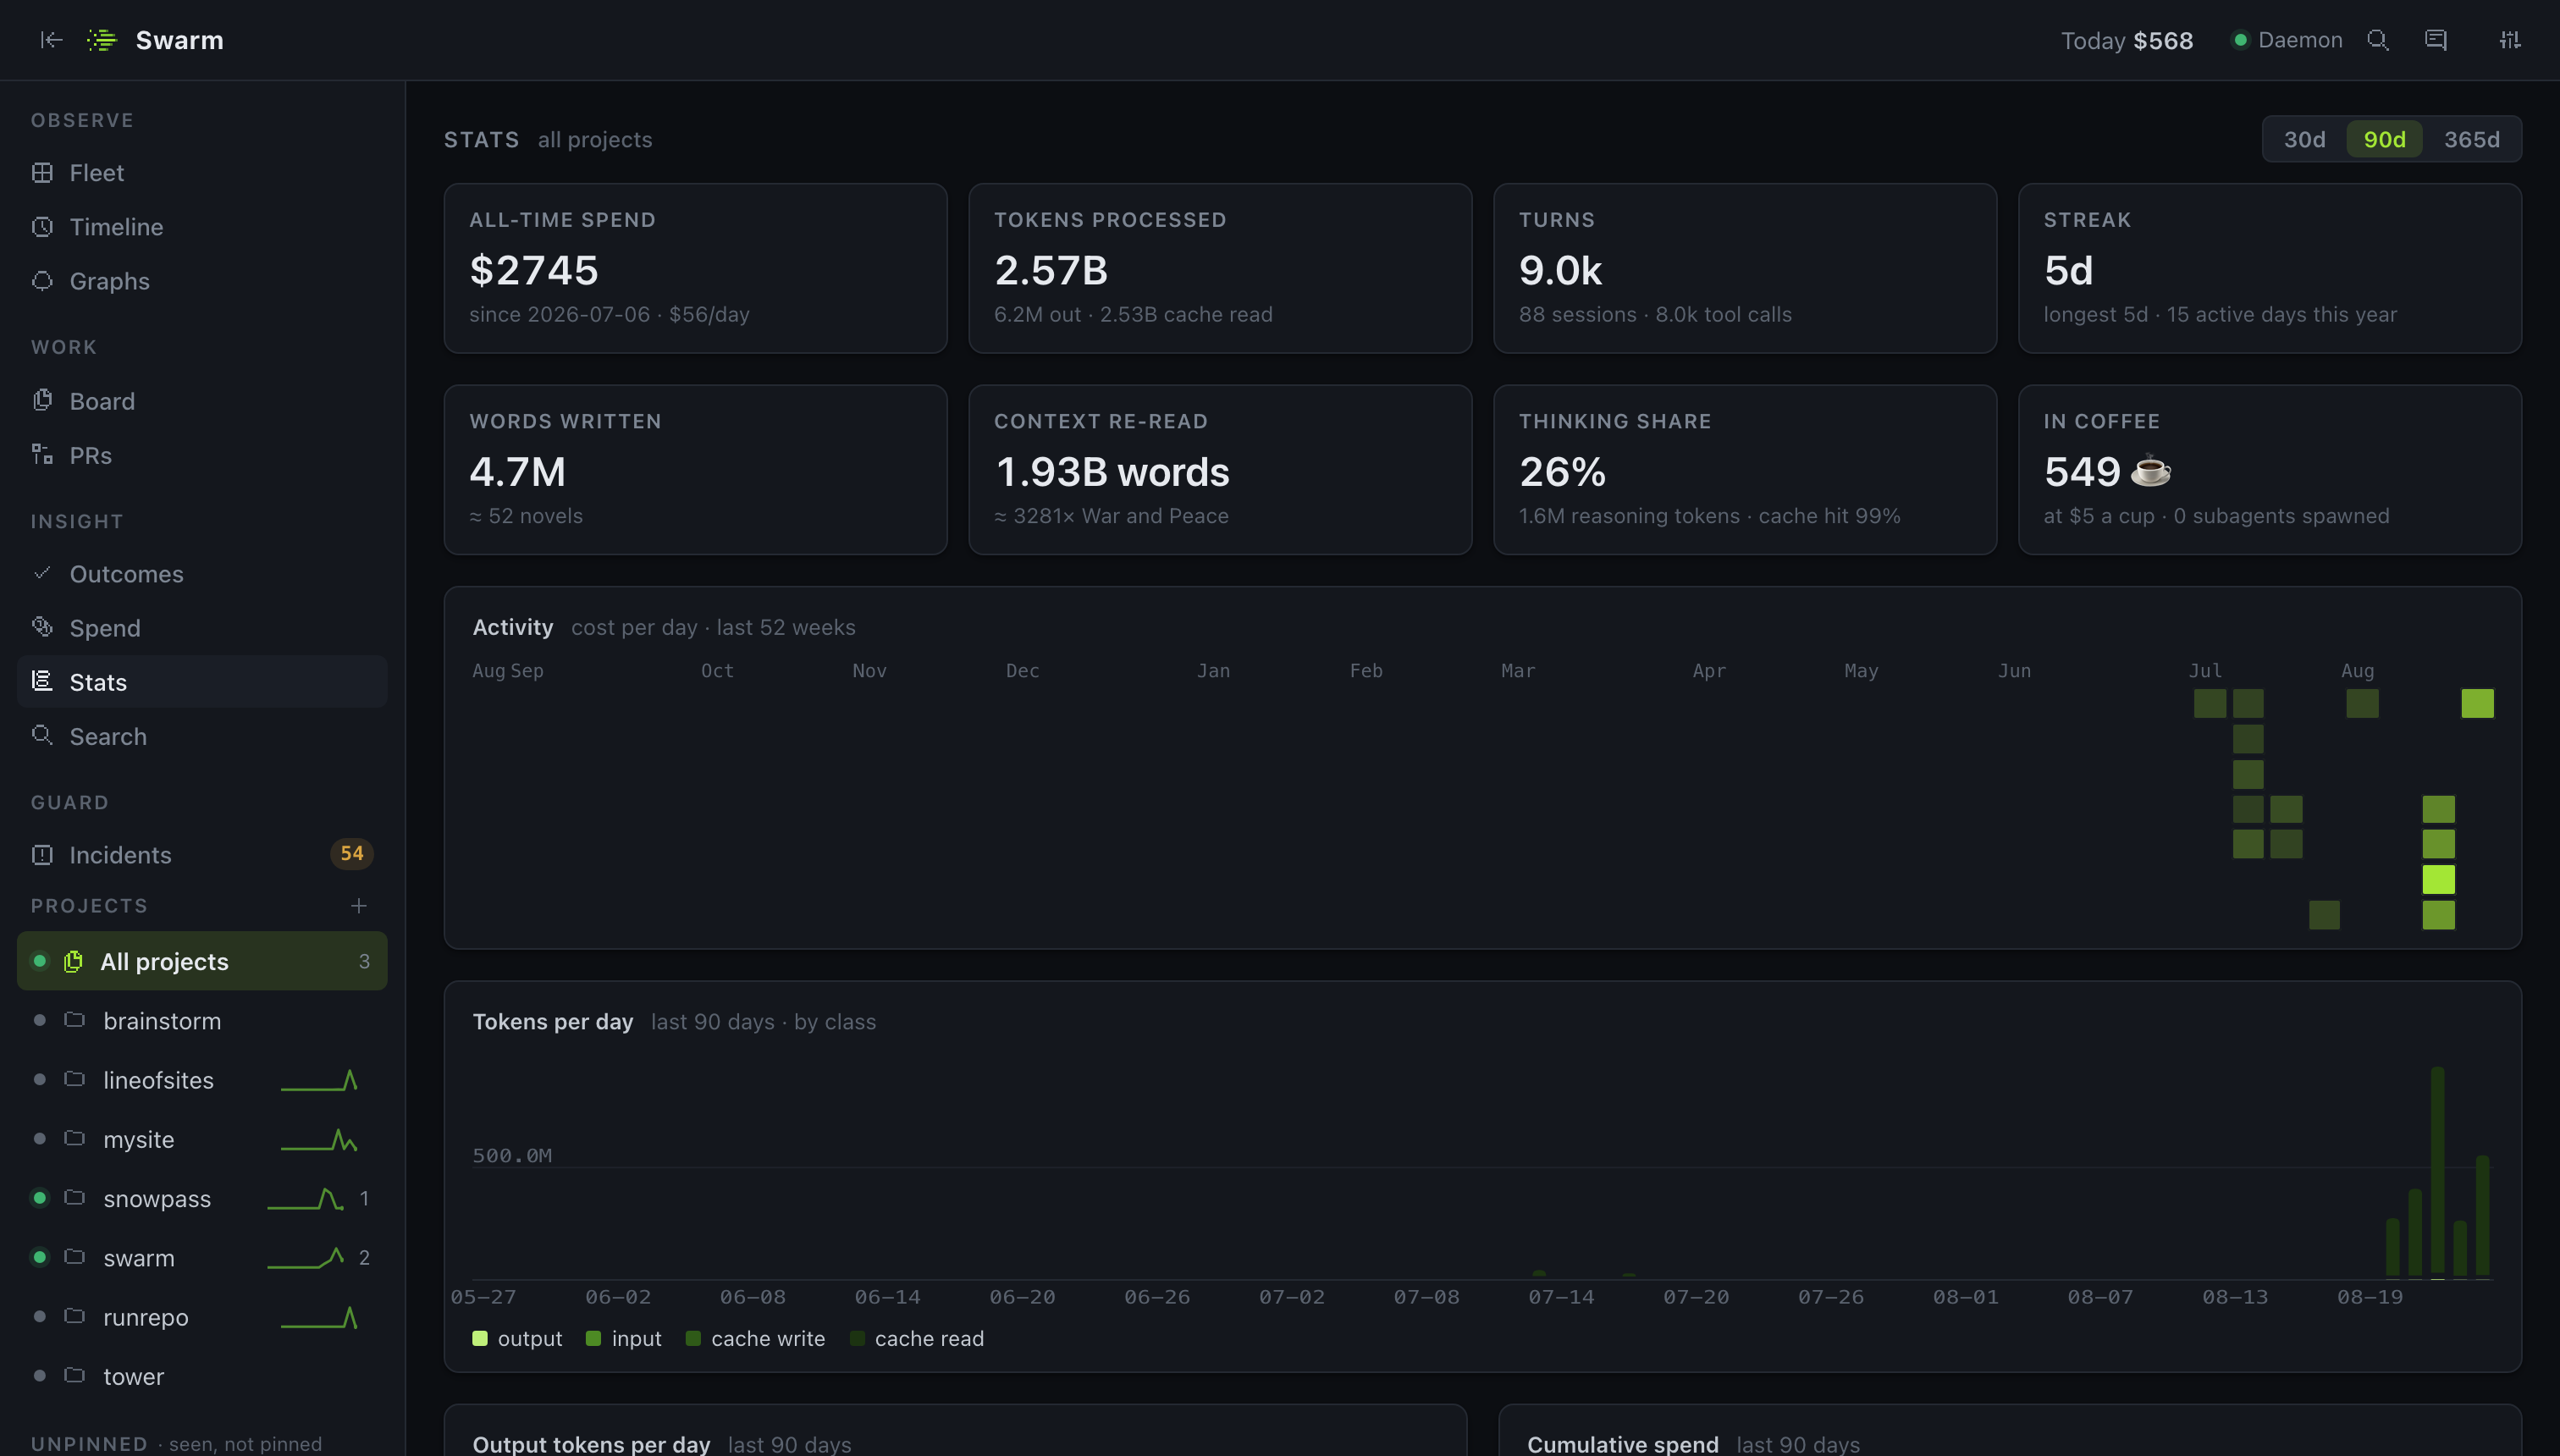Open the settings sliders icon

(x=2510, y=40)
